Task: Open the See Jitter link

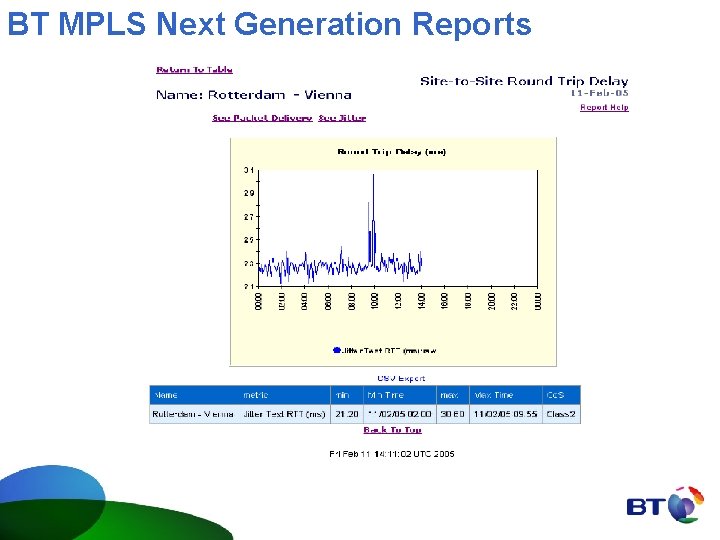Action: pos(342,118)
